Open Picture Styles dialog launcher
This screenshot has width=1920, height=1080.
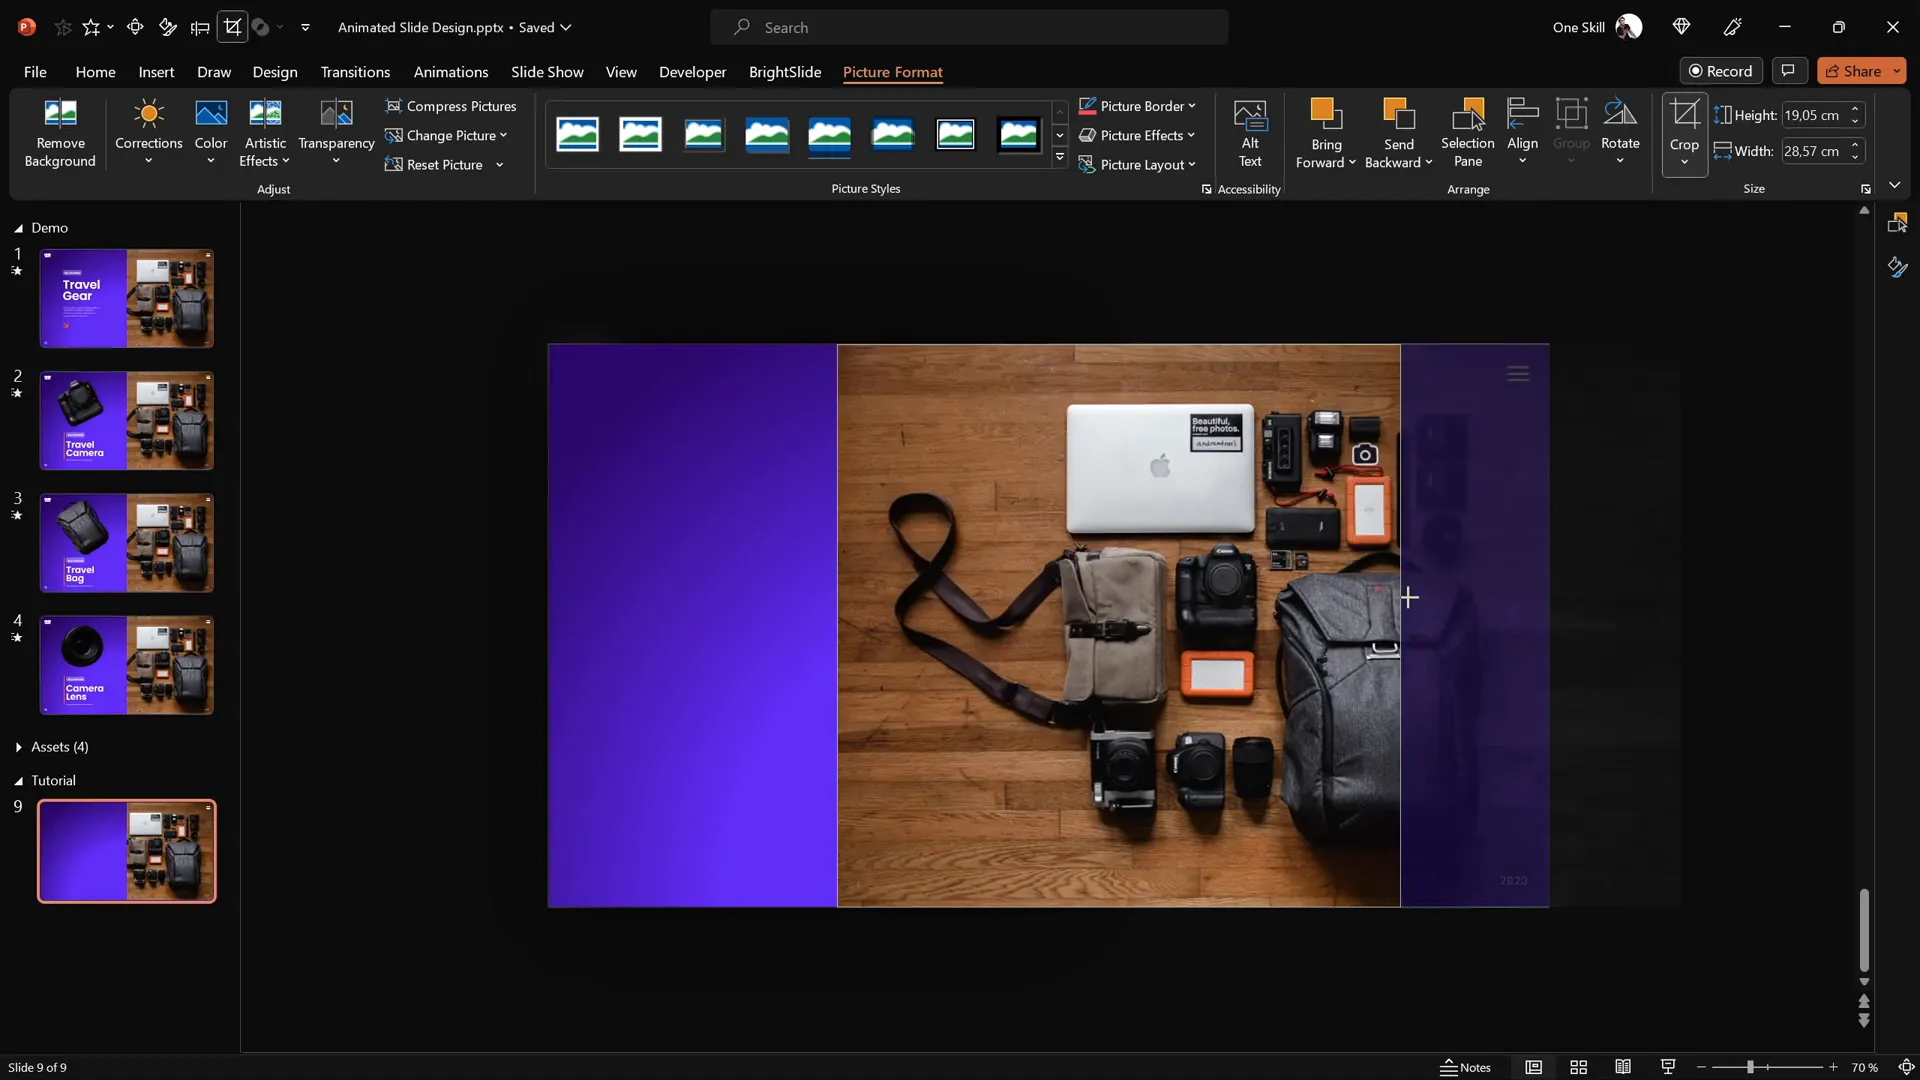pyautogui.click(x=1206, y=189)
